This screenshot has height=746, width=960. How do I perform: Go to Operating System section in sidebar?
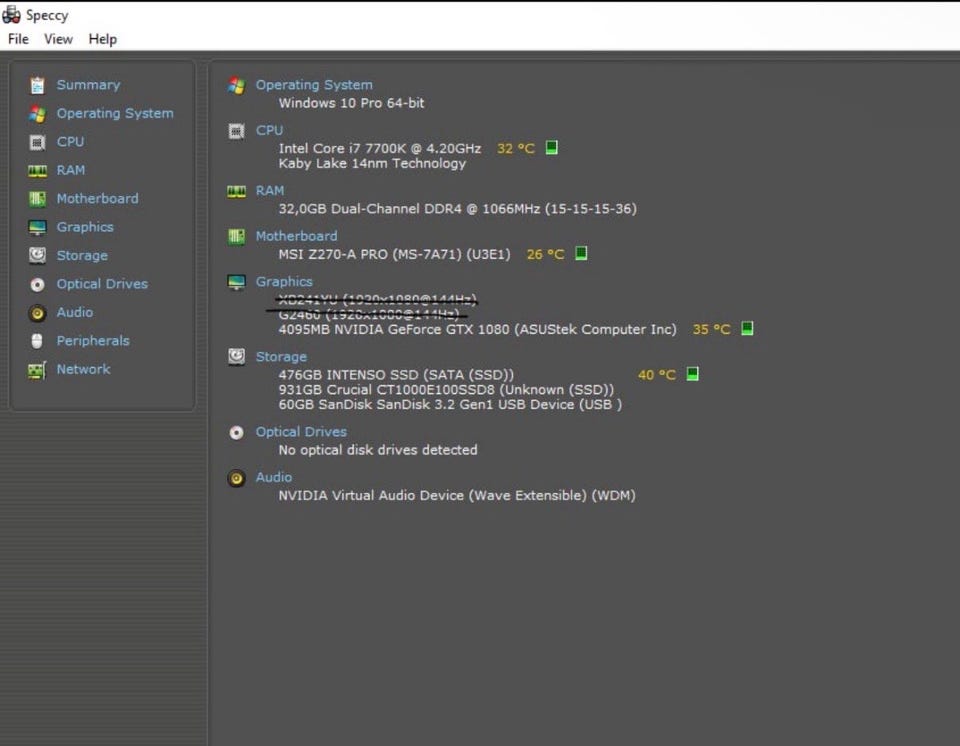(115, 113)
